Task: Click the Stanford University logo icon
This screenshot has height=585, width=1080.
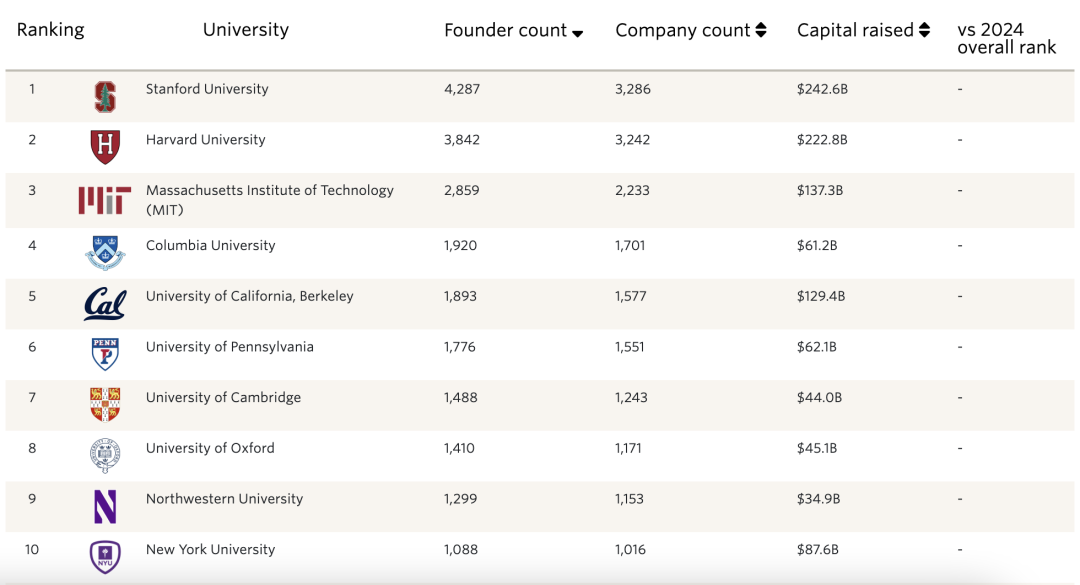Action: [x=105, y=96]
